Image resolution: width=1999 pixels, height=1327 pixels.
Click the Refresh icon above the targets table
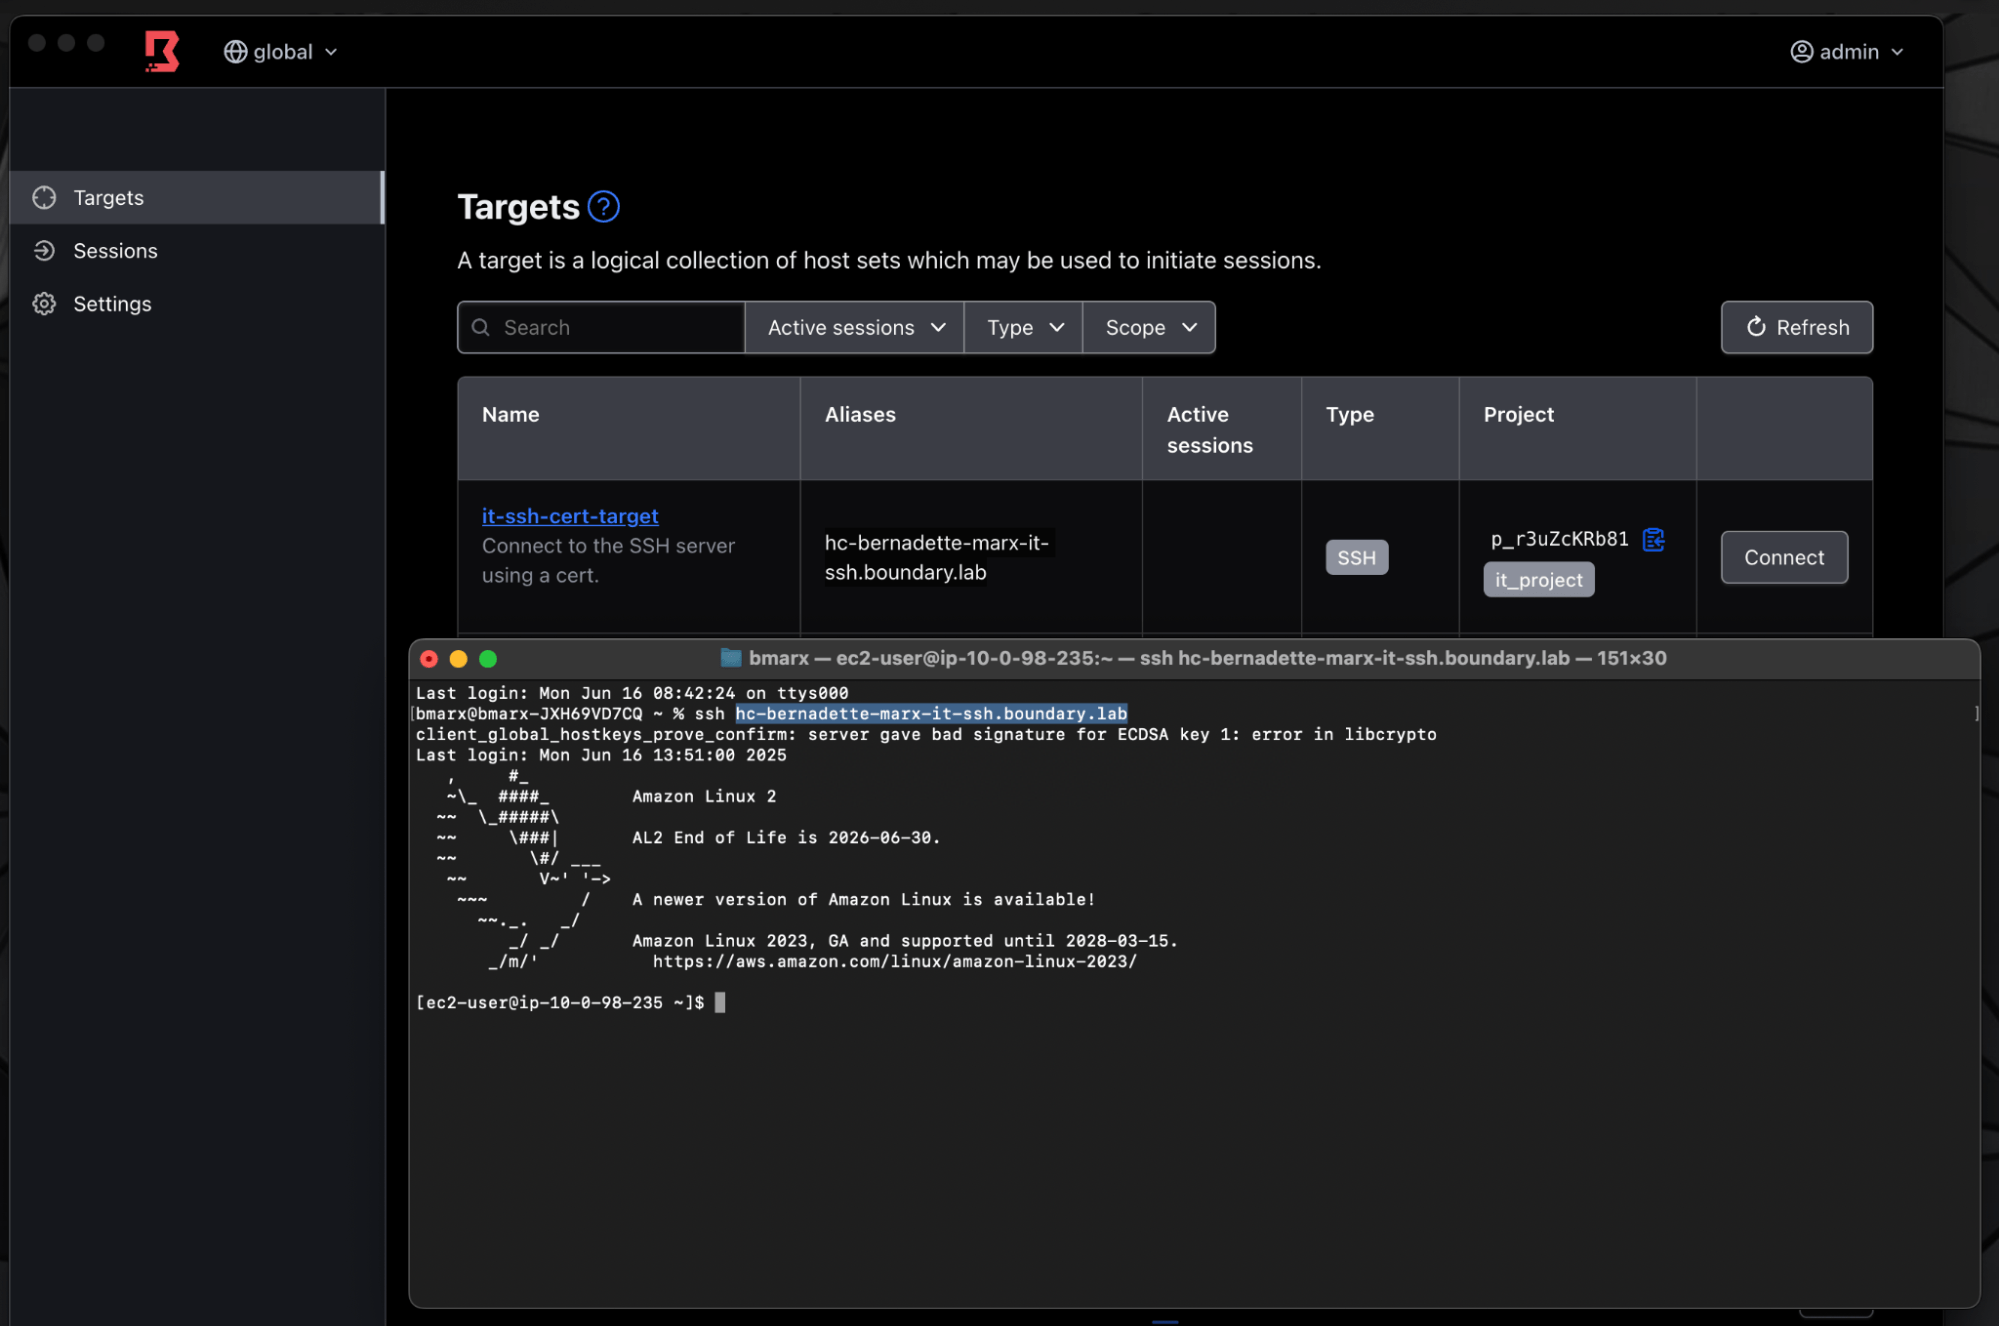[x=1757, y=327]
